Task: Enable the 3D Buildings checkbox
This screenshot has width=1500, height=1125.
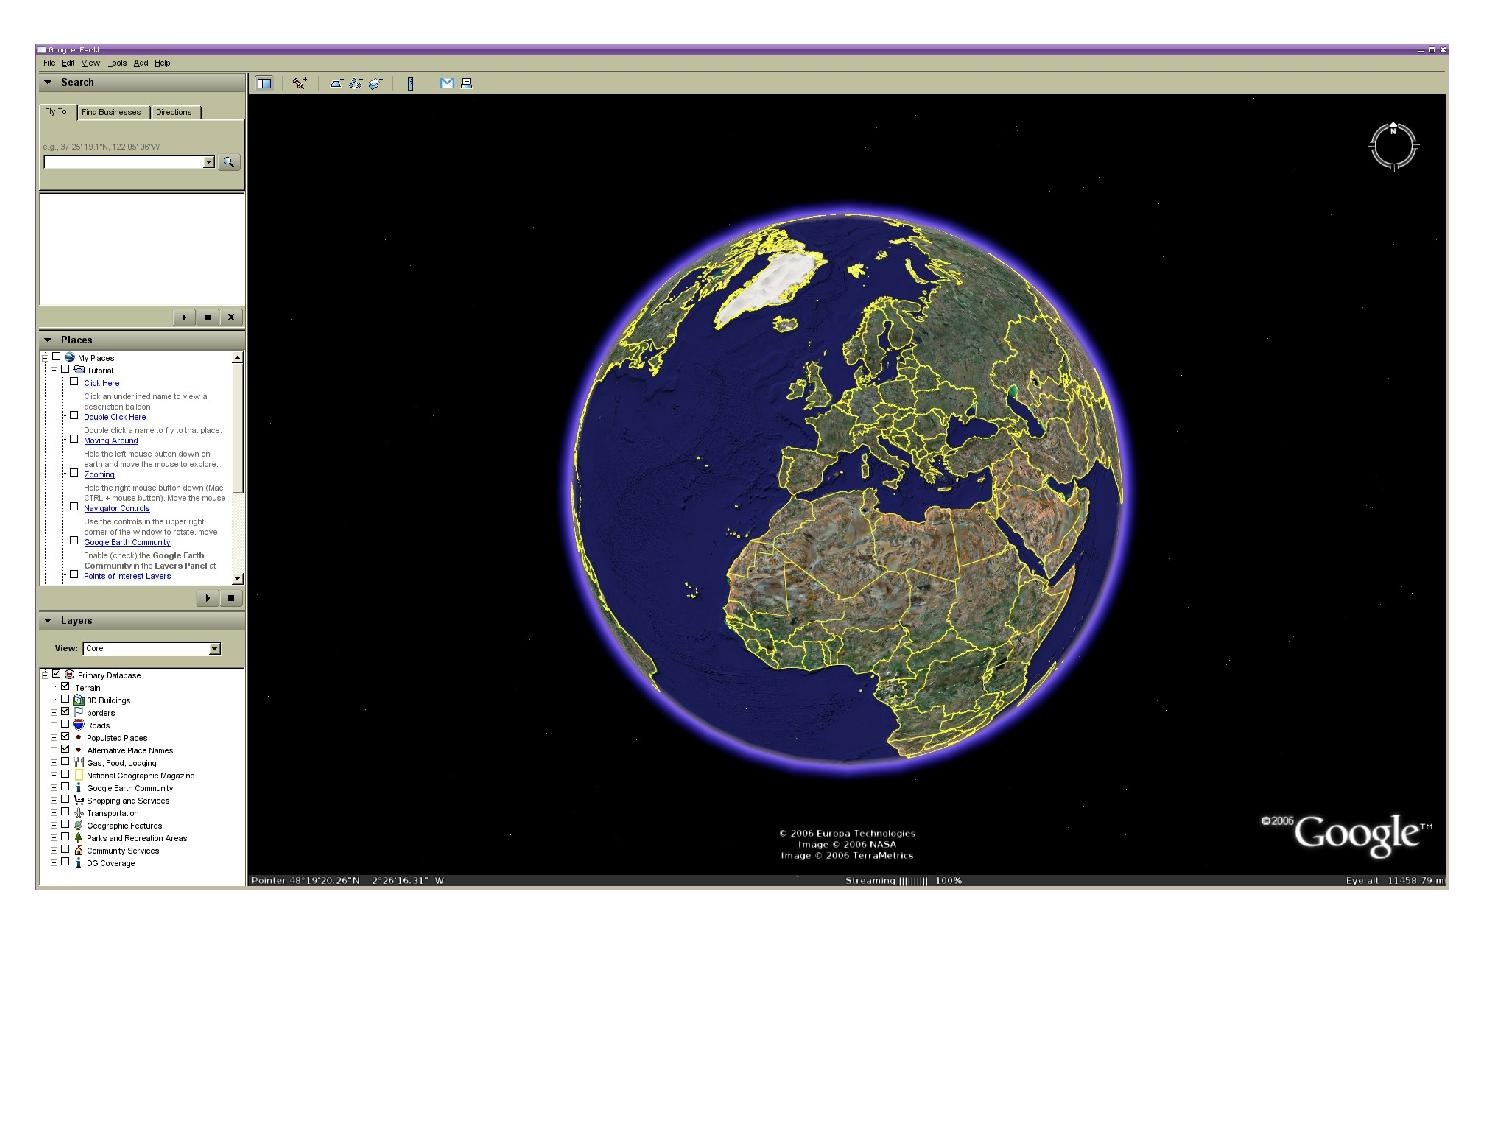Action: tap(66, 700)
